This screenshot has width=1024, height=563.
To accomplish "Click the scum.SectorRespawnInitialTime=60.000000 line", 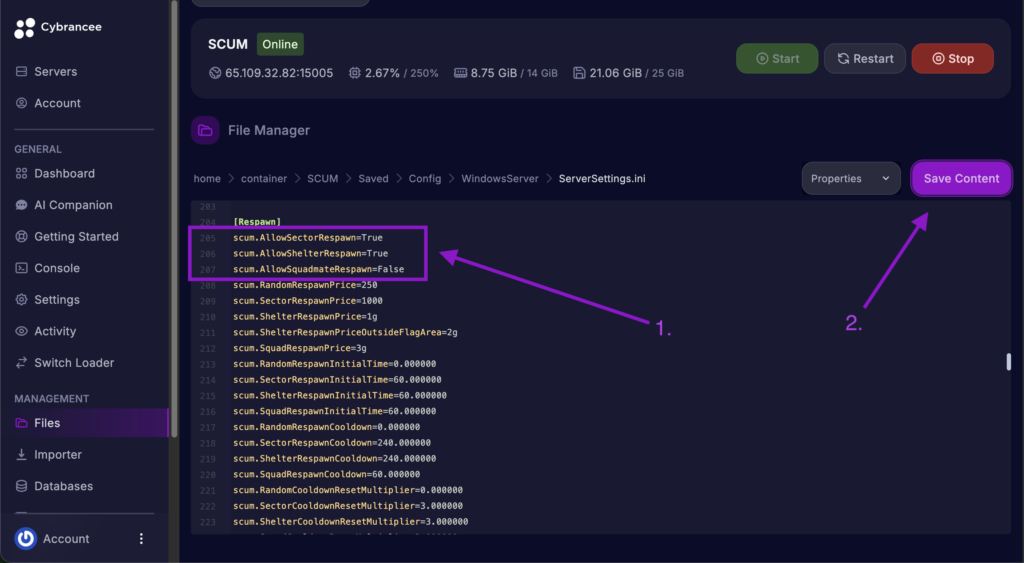I will [x=337, y=379].
